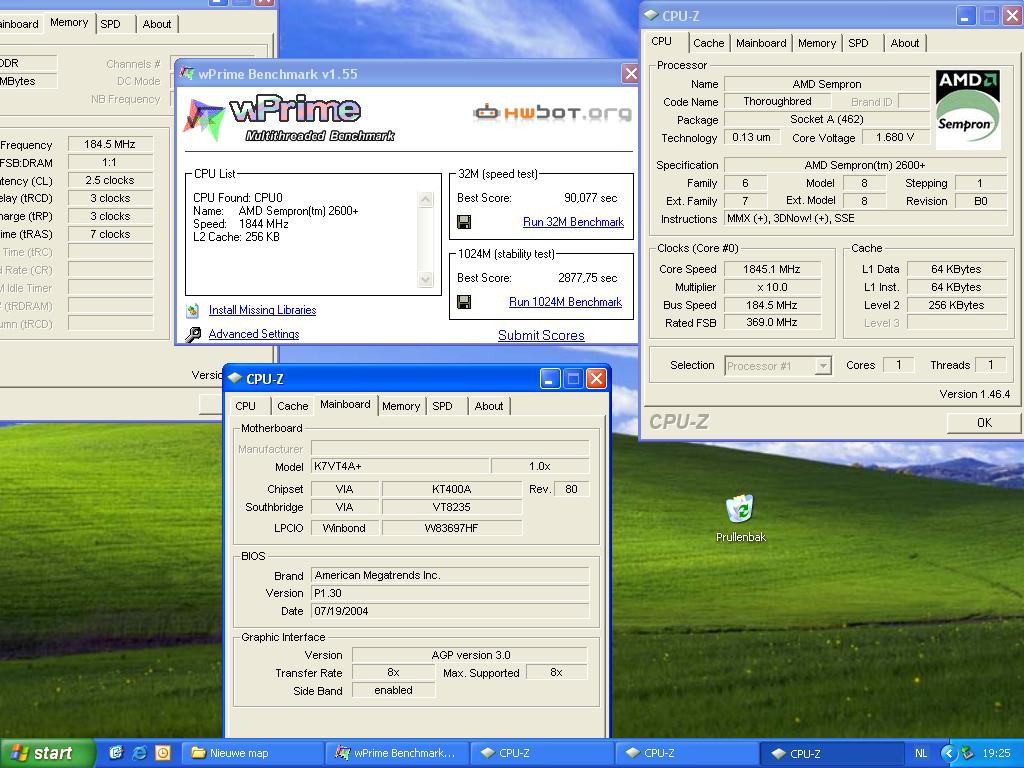Click the tray arrow to show hidden icons

[x=948, y=753]
